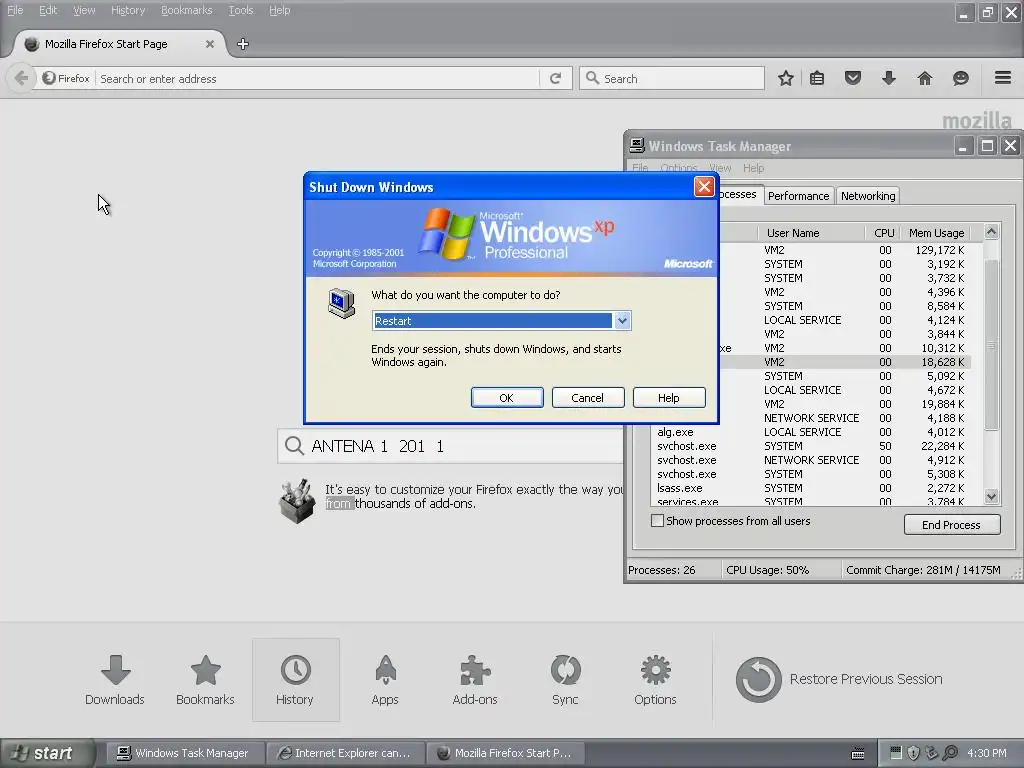Viewport: 1024px width, 768px height.
Task: Open History from the start page footer
Action: [295, 680]
